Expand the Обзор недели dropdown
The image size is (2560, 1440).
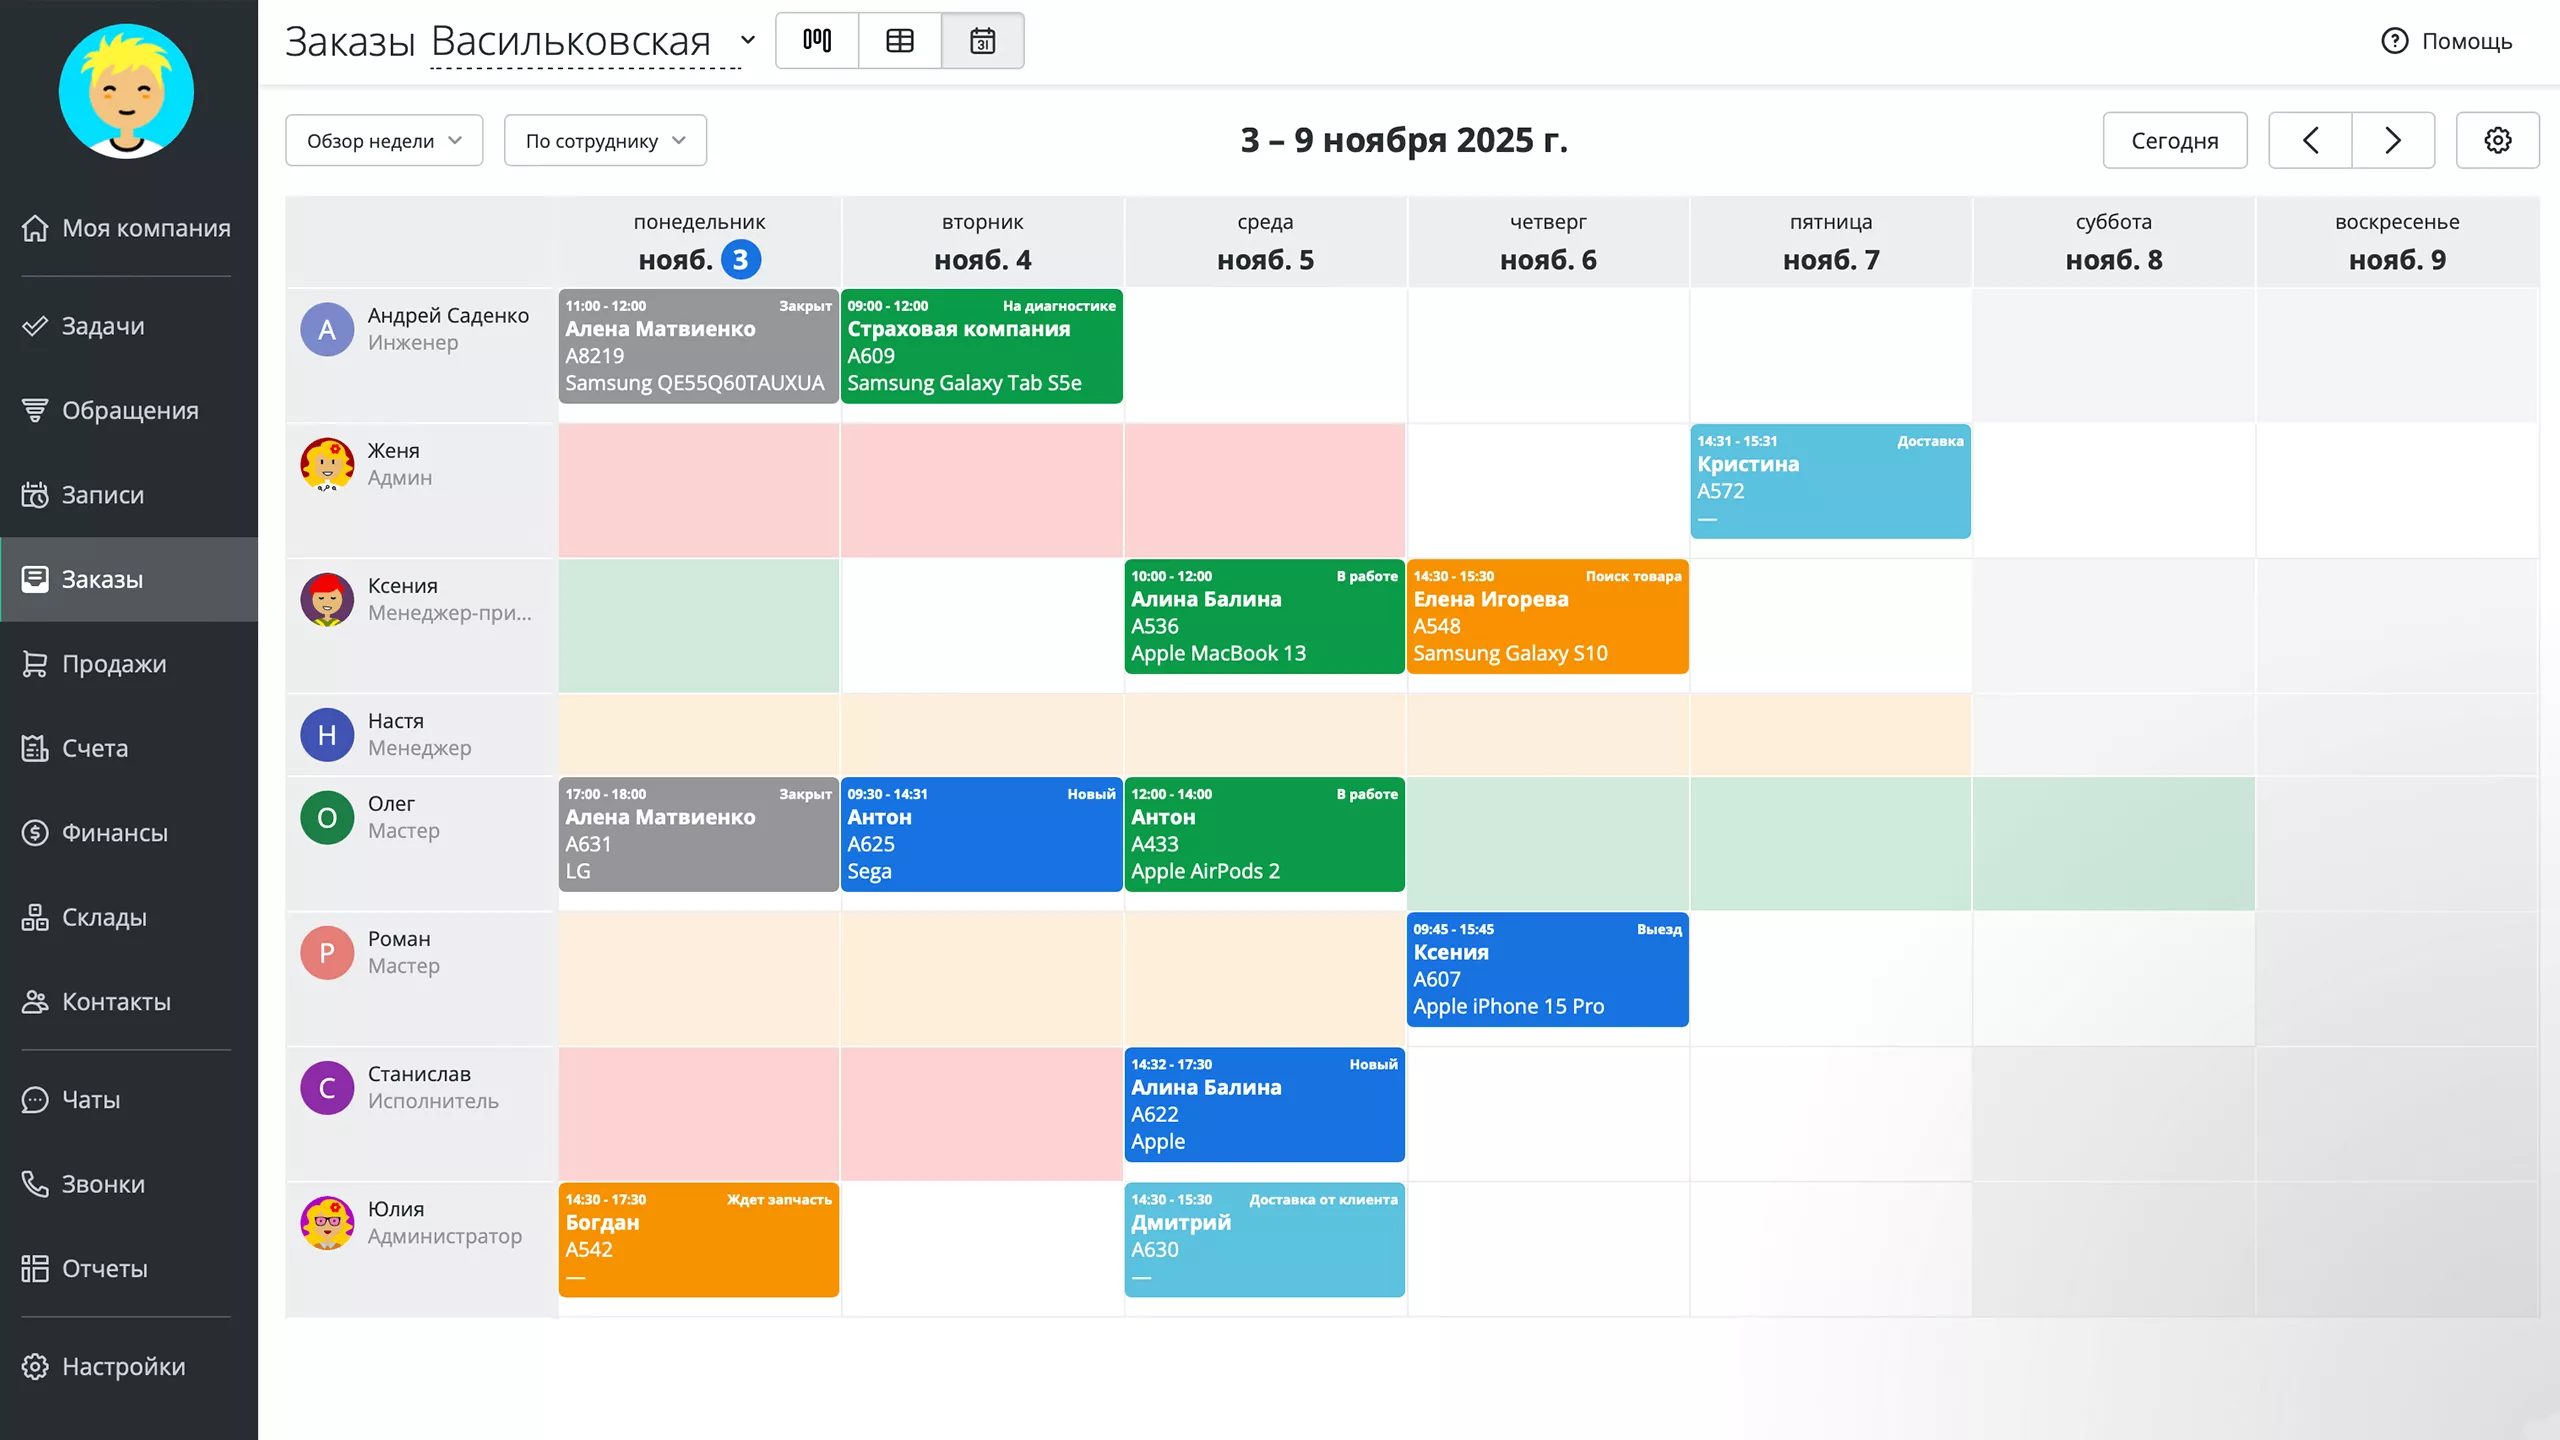384,141
